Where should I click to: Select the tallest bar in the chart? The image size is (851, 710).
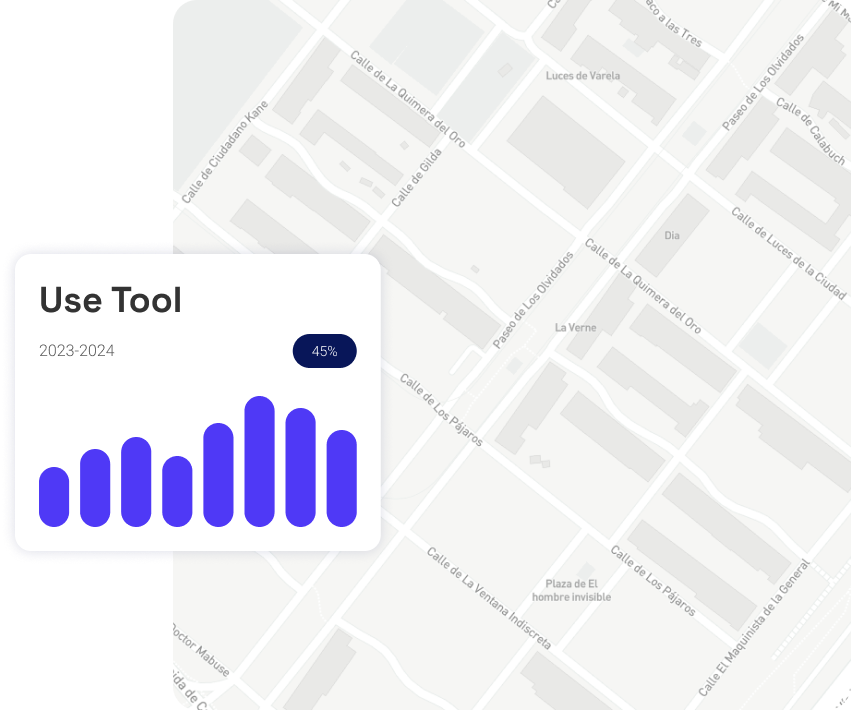[x=259, y=461]
